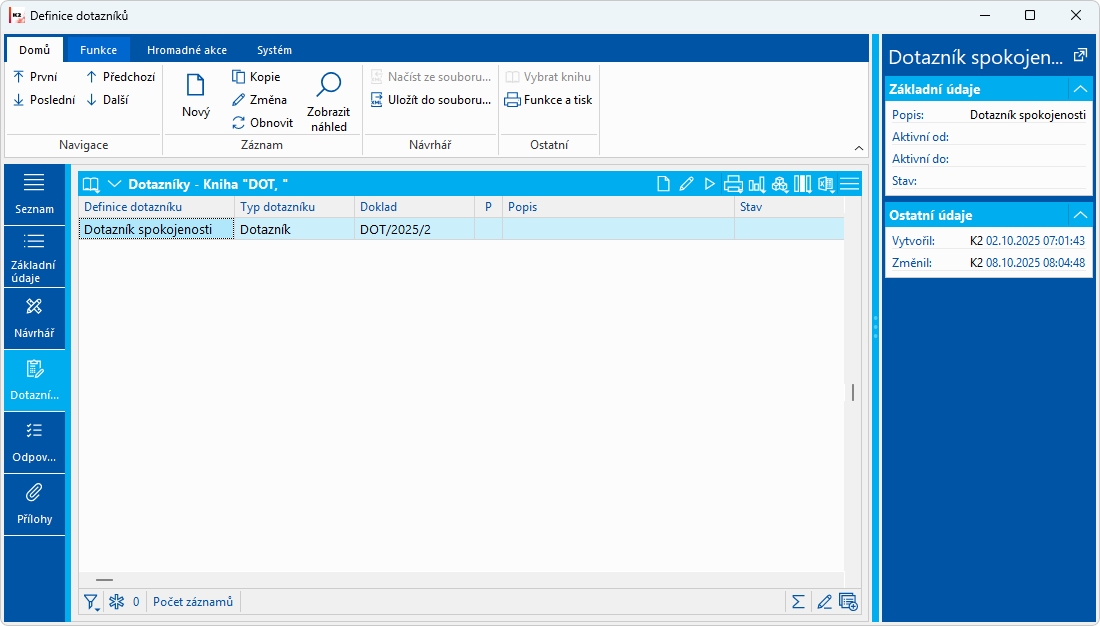Open Funkce a tisk
1100x626 pixels.
549,100
